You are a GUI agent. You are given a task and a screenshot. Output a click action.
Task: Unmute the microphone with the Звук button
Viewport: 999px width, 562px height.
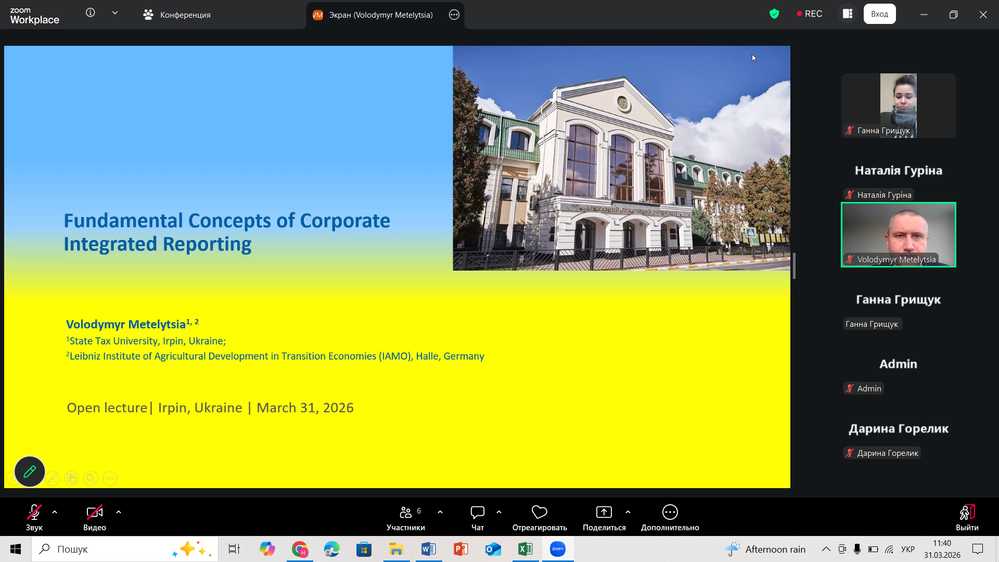click(34, 513)
